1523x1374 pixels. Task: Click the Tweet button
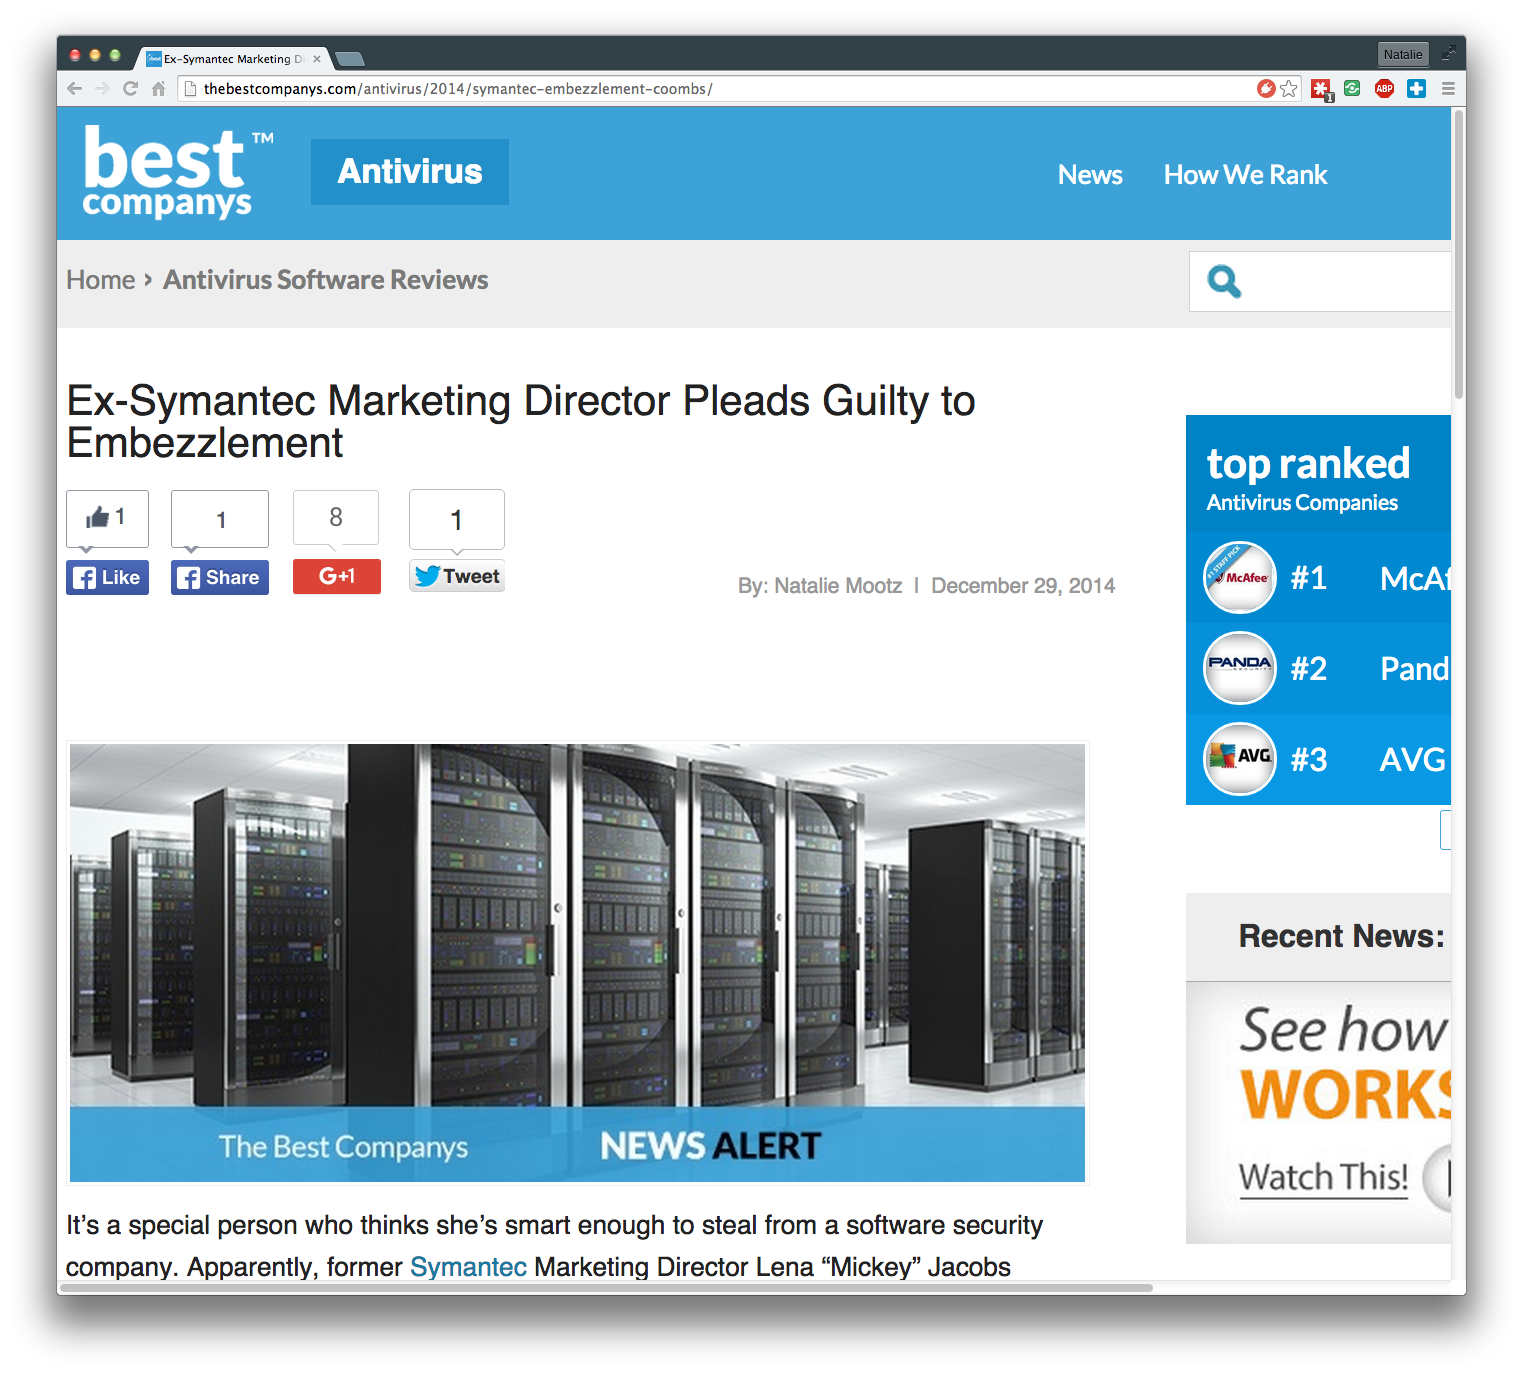point(457,576)
